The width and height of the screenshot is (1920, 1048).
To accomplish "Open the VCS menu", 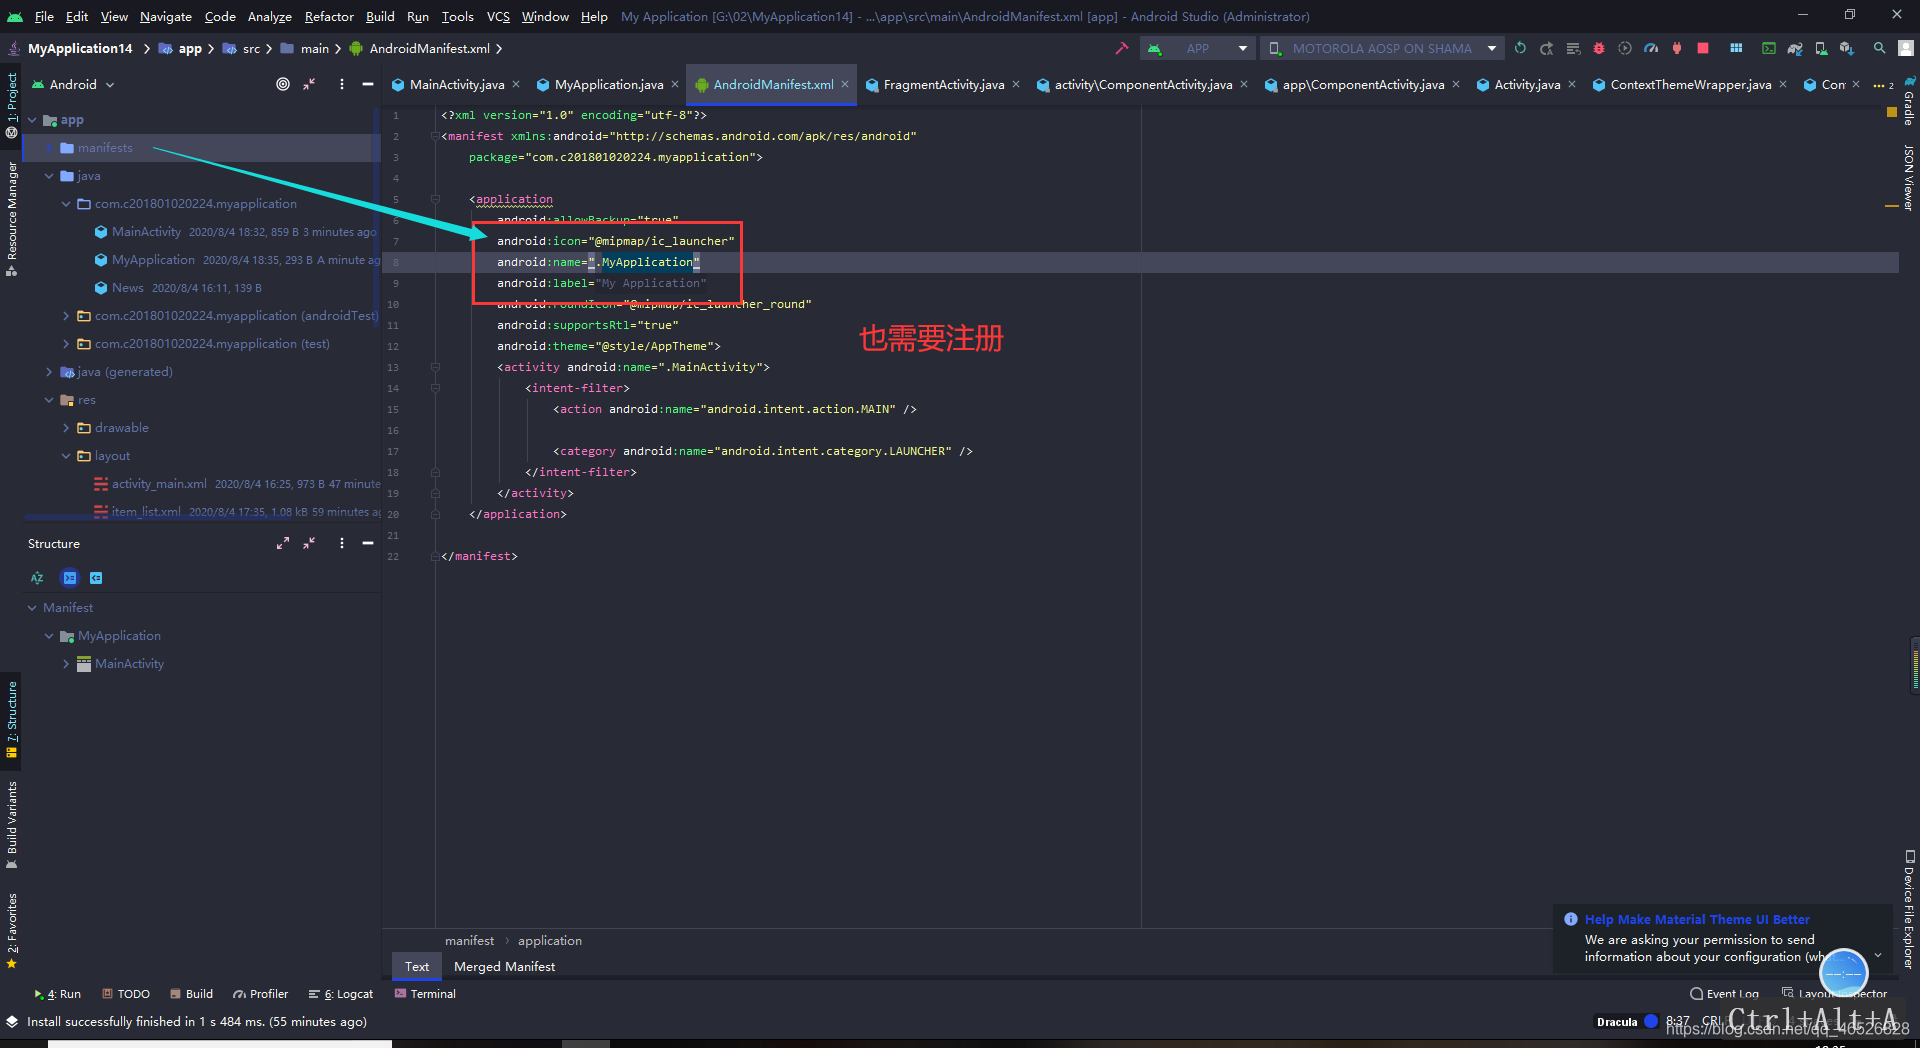I will (498, 16).
